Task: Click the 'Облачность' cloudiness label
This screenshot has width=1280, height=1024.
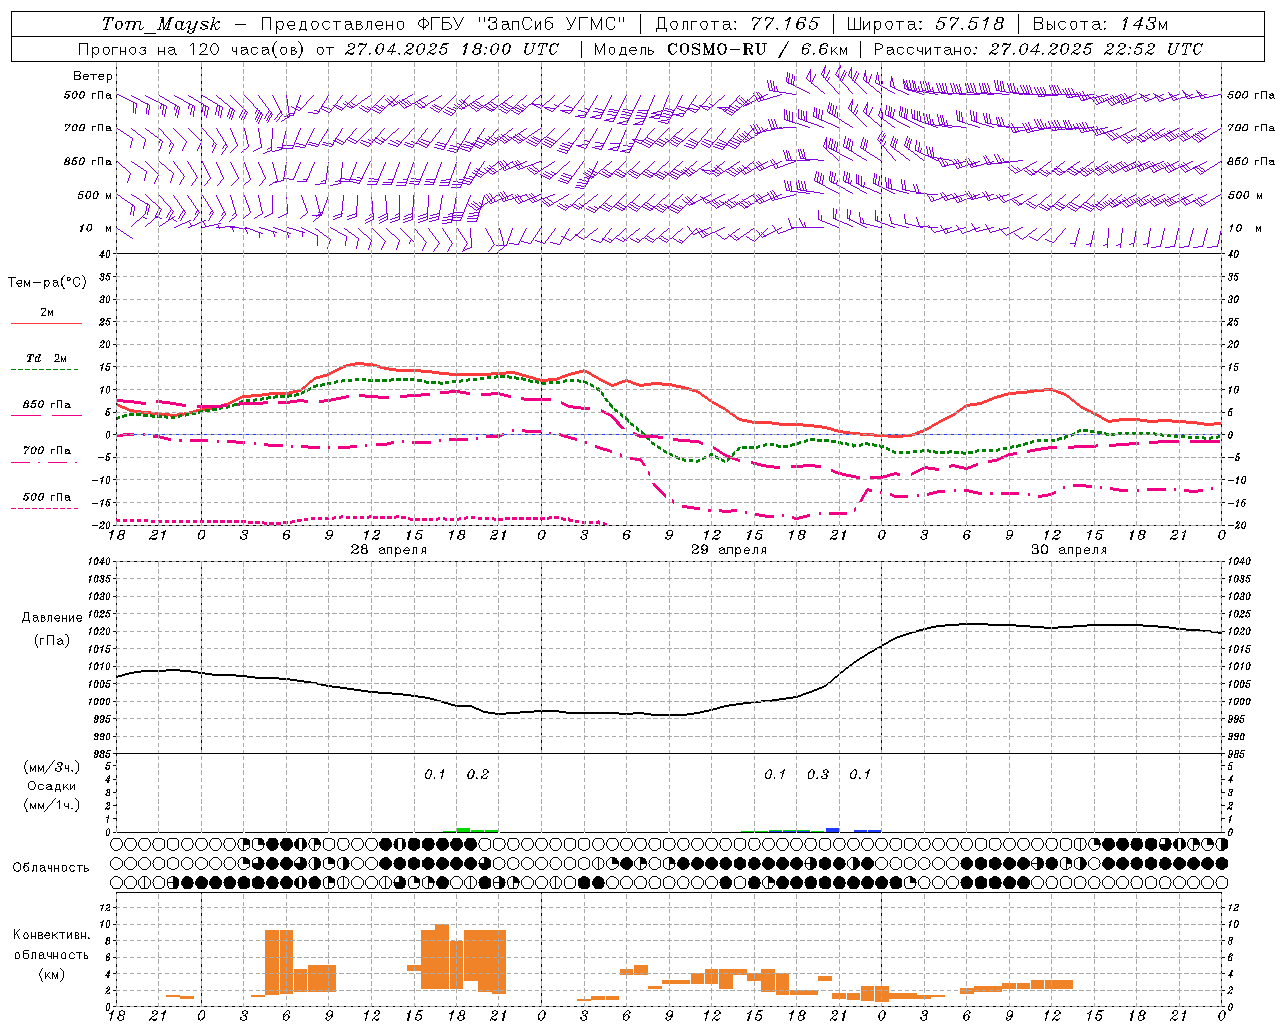Action: tap(51, 868)
